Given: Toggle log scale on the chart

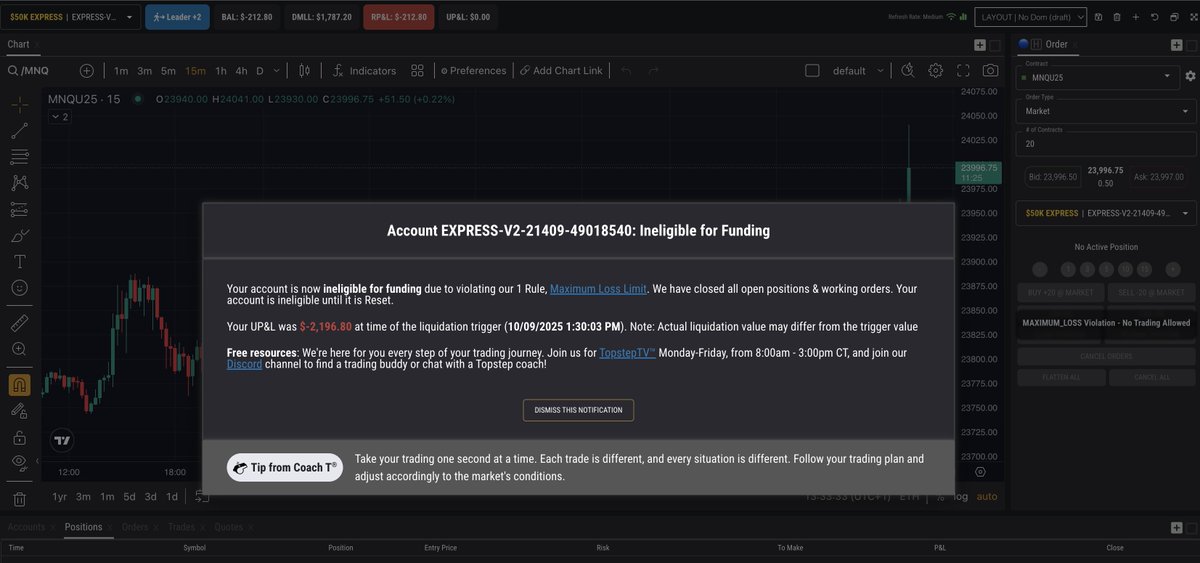Looking at the screenshot, I should [961, 497].
